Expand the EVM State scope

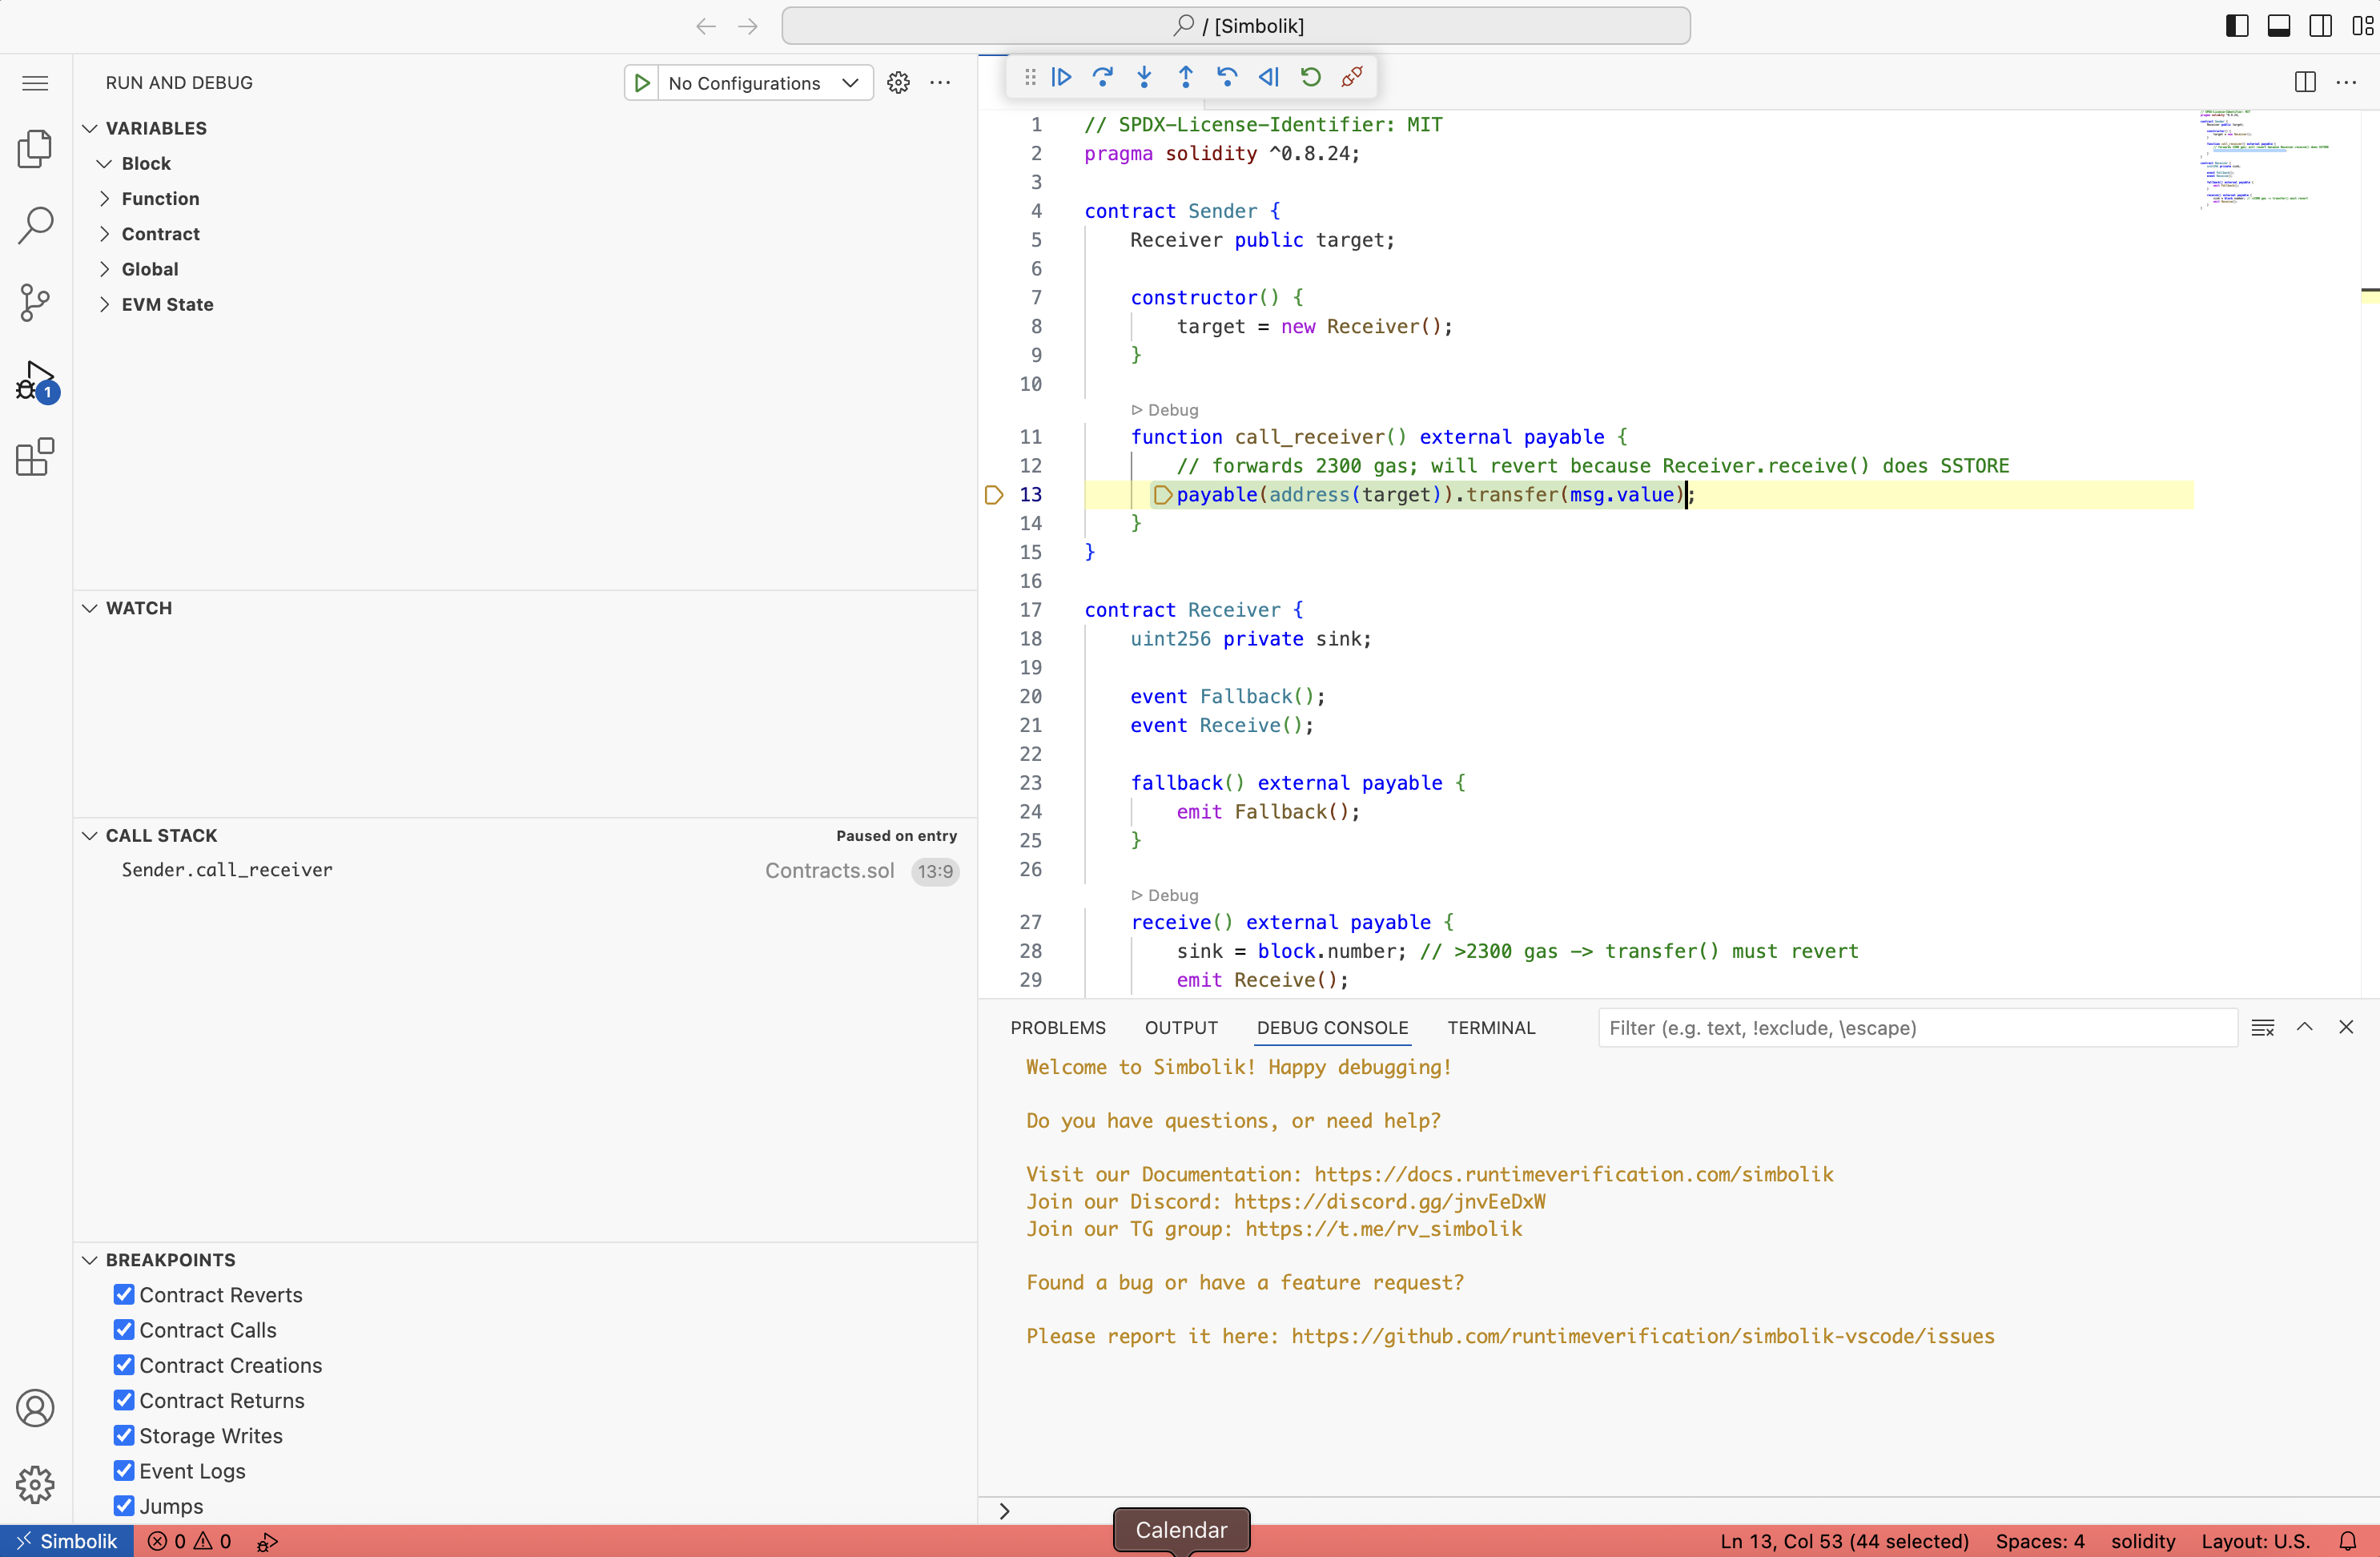tap(104, 304)
